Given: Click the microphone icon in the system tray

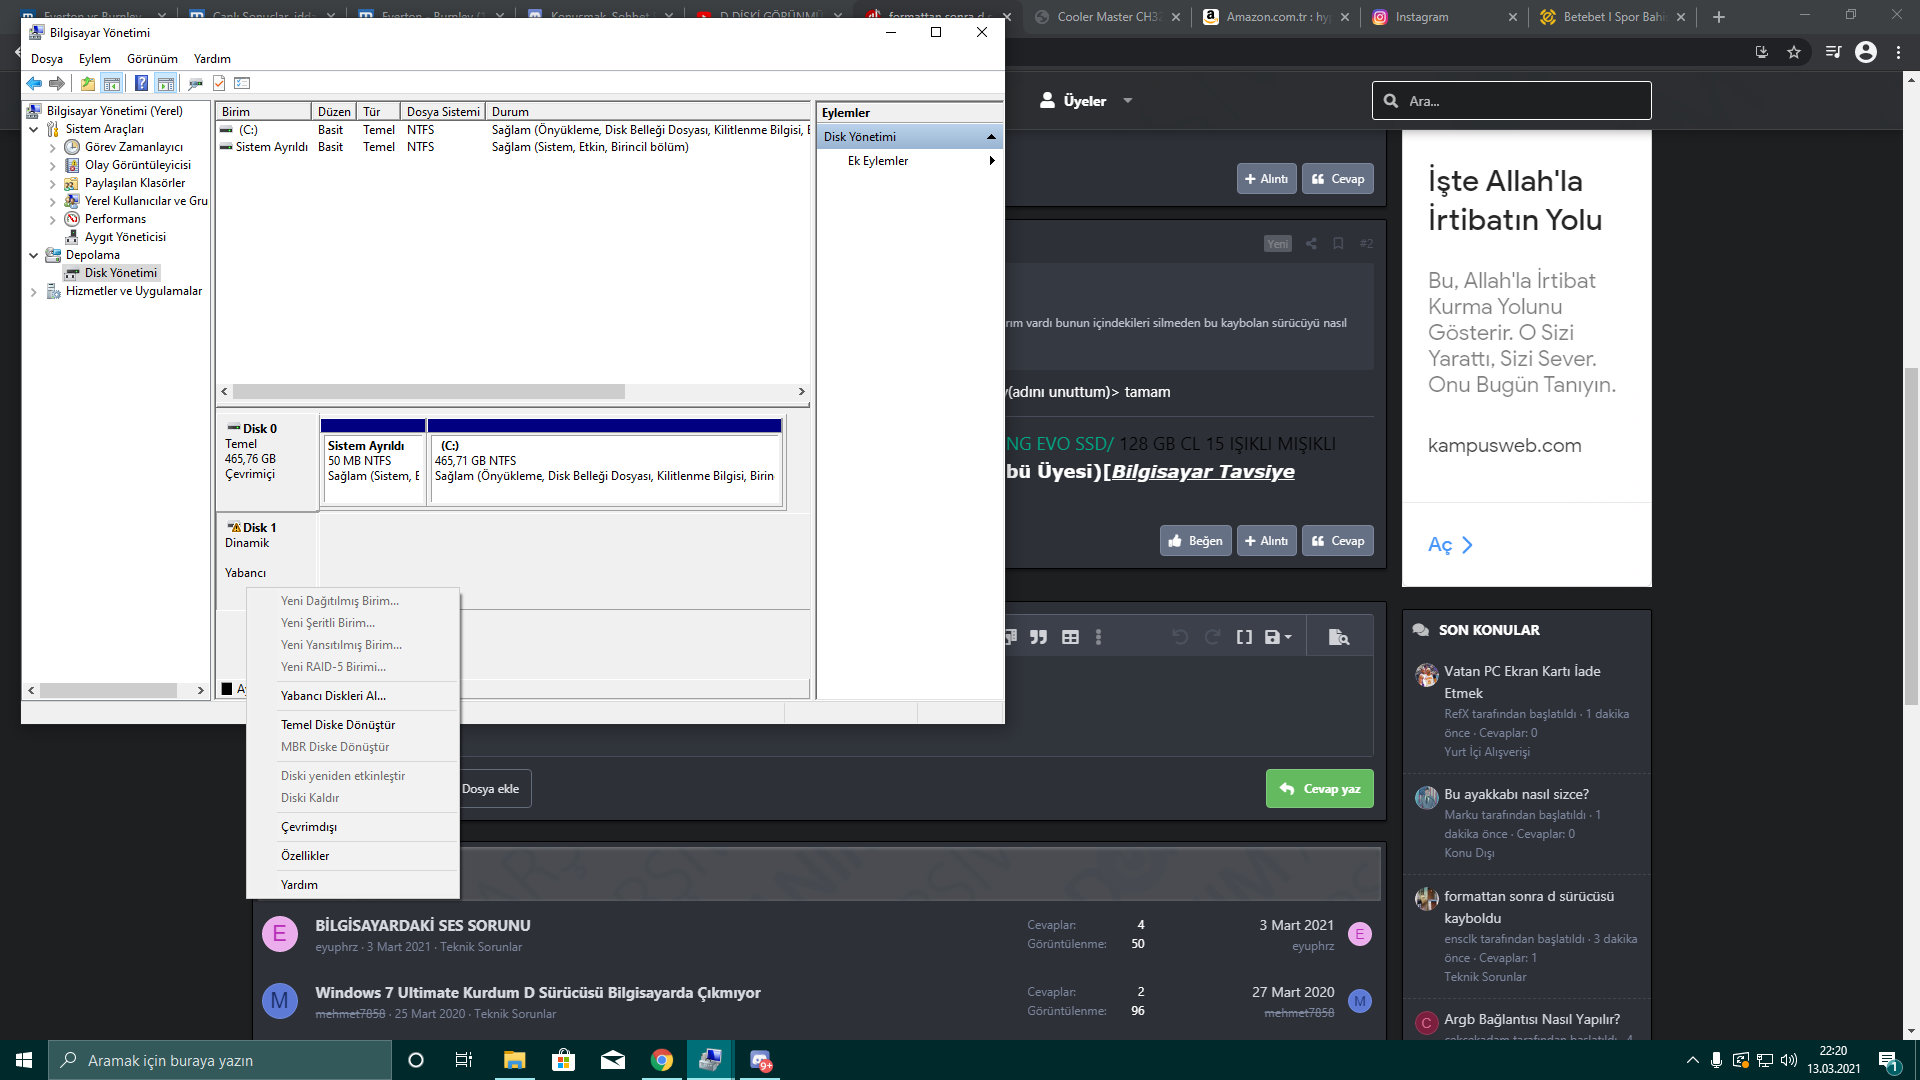Looking at the screenshot, I should pyautogui.click(x=1716, y=1060).
